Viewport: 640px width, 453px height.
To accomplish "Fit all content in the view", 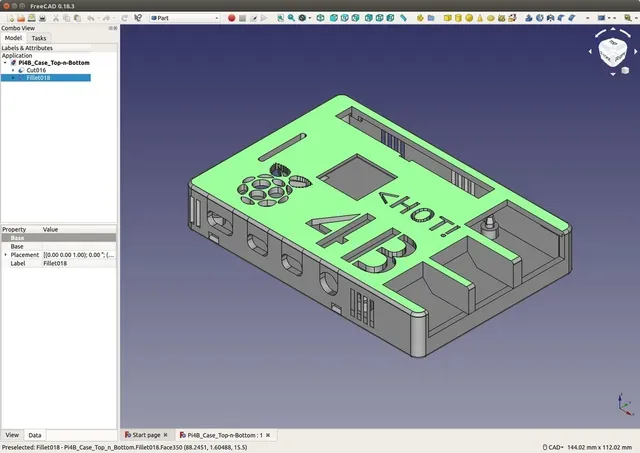I will pyautogui.click(x=280, y=18).
